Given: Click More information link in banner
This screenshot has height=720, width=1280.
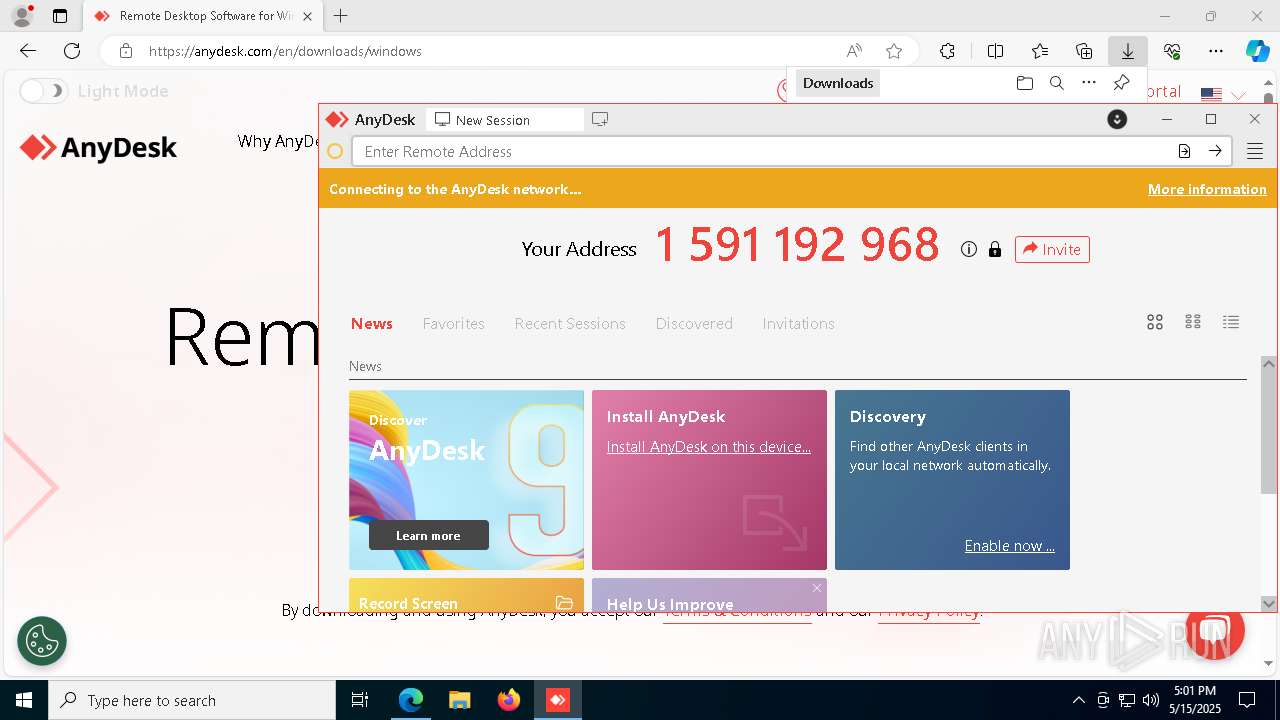Looking at the screenshot, I should 1207,189.
